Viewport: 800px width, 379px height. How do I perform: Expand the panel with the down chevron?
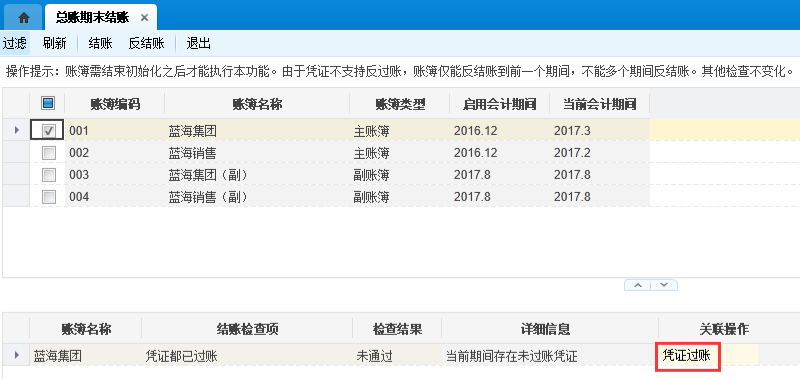click(663, 285)
